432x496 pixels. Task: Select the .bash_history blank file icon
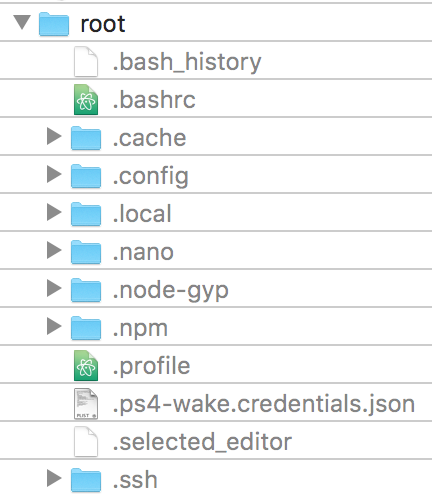86,62
